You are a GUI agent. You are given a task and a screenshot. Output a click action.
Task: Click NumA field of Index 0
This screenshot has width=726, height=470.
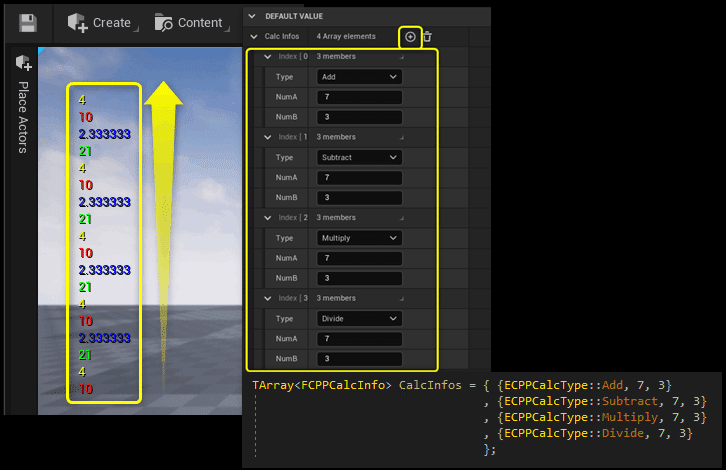click(x=359, y=97)
